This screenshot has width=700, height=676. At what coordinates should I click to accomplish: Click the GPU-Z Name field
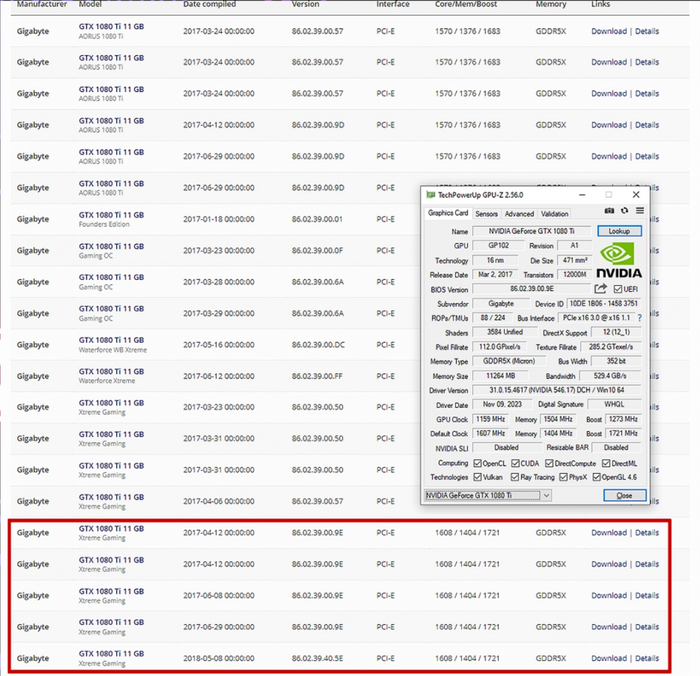pyautogui.click(x=531, y=231)
